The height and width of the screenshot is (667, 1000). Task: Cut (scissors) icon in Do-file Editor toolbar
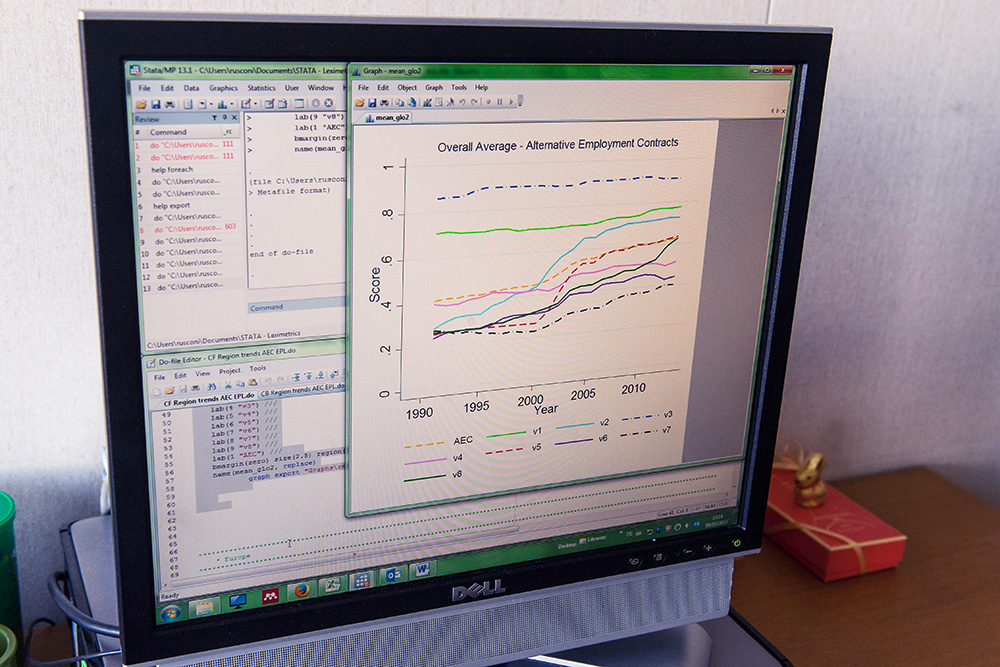(228, 385)
